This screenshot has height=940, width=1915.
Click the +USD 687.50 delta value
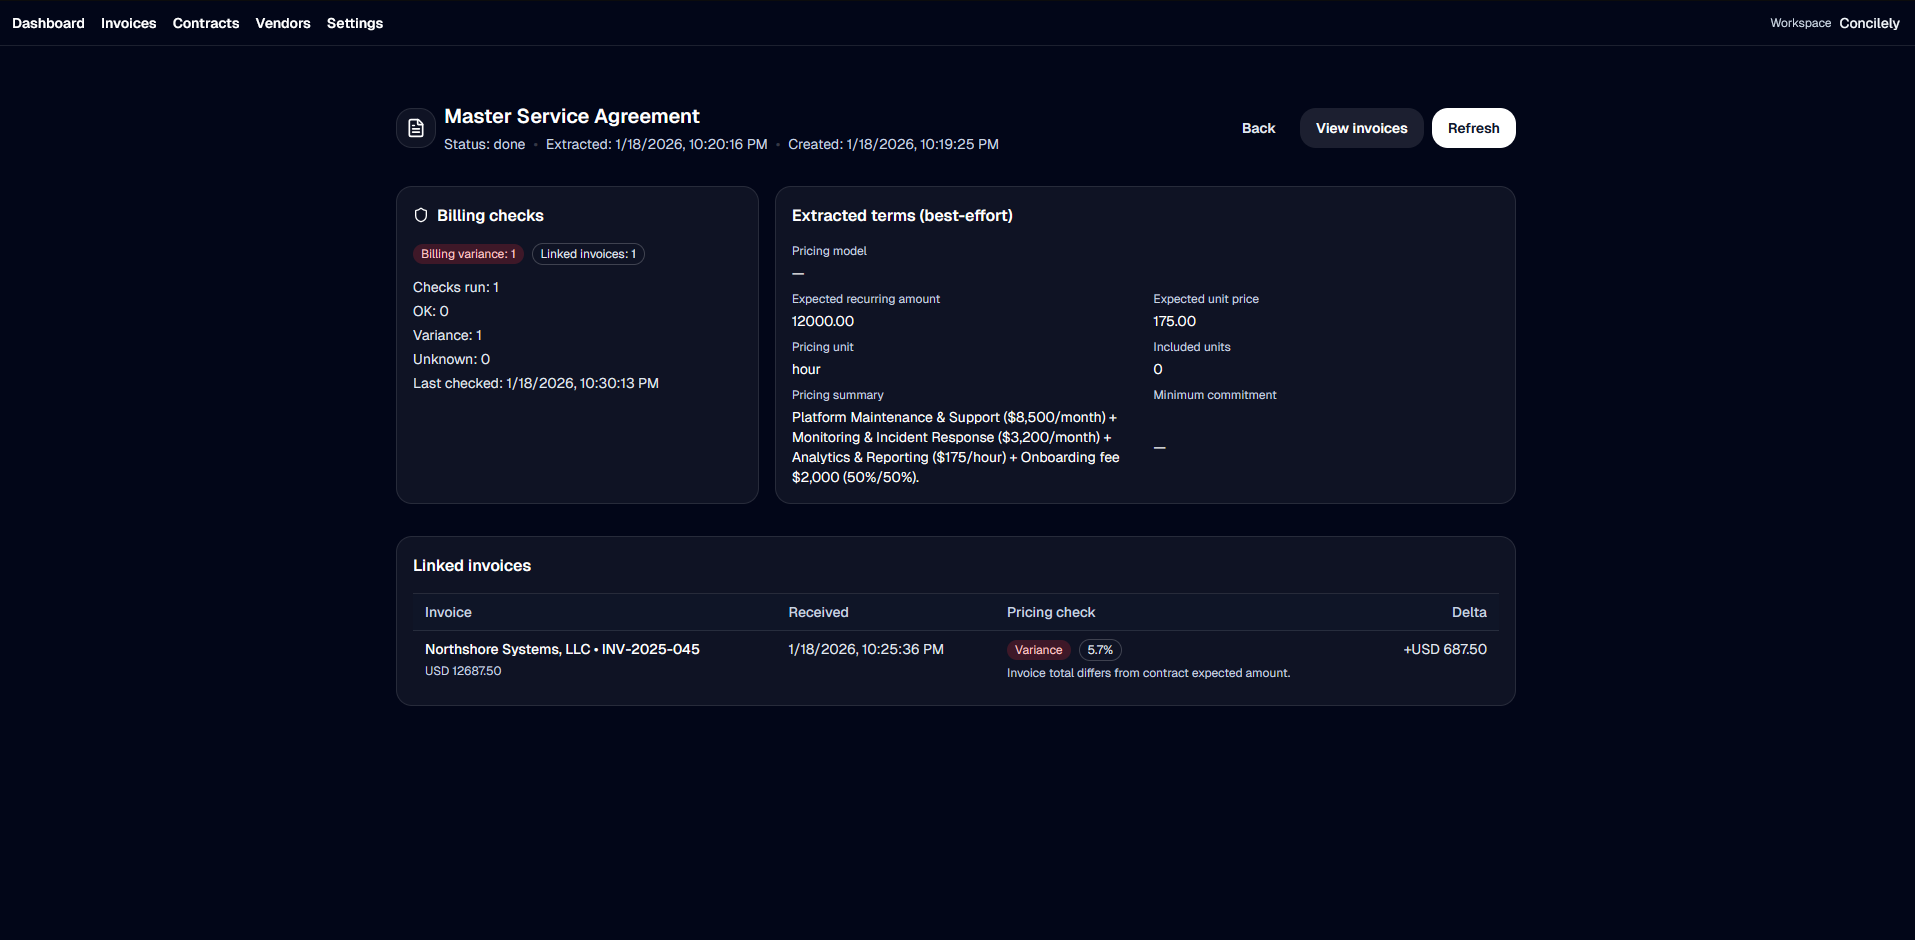coord(1444,649)
